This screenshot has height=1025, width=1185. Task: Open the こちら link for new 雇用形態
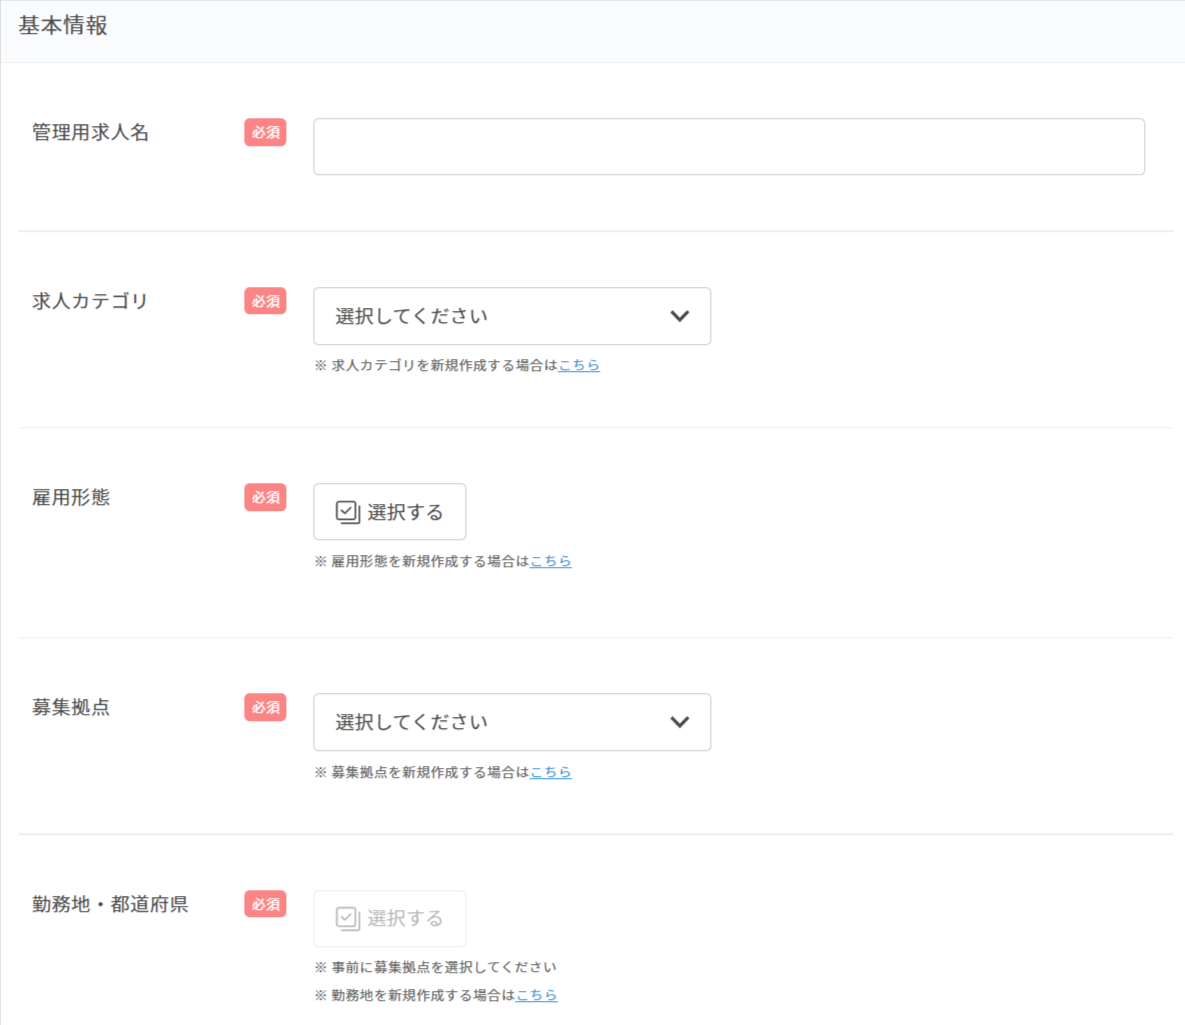pyautogui.click(x=551, y=562)
